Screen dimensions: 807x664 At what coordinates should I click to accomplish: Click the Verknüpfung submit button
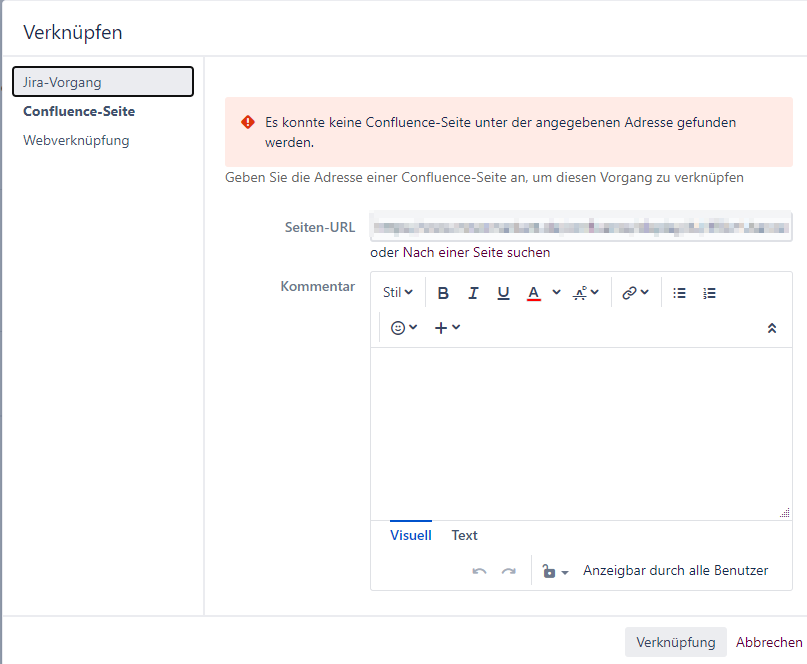point(676,642)
